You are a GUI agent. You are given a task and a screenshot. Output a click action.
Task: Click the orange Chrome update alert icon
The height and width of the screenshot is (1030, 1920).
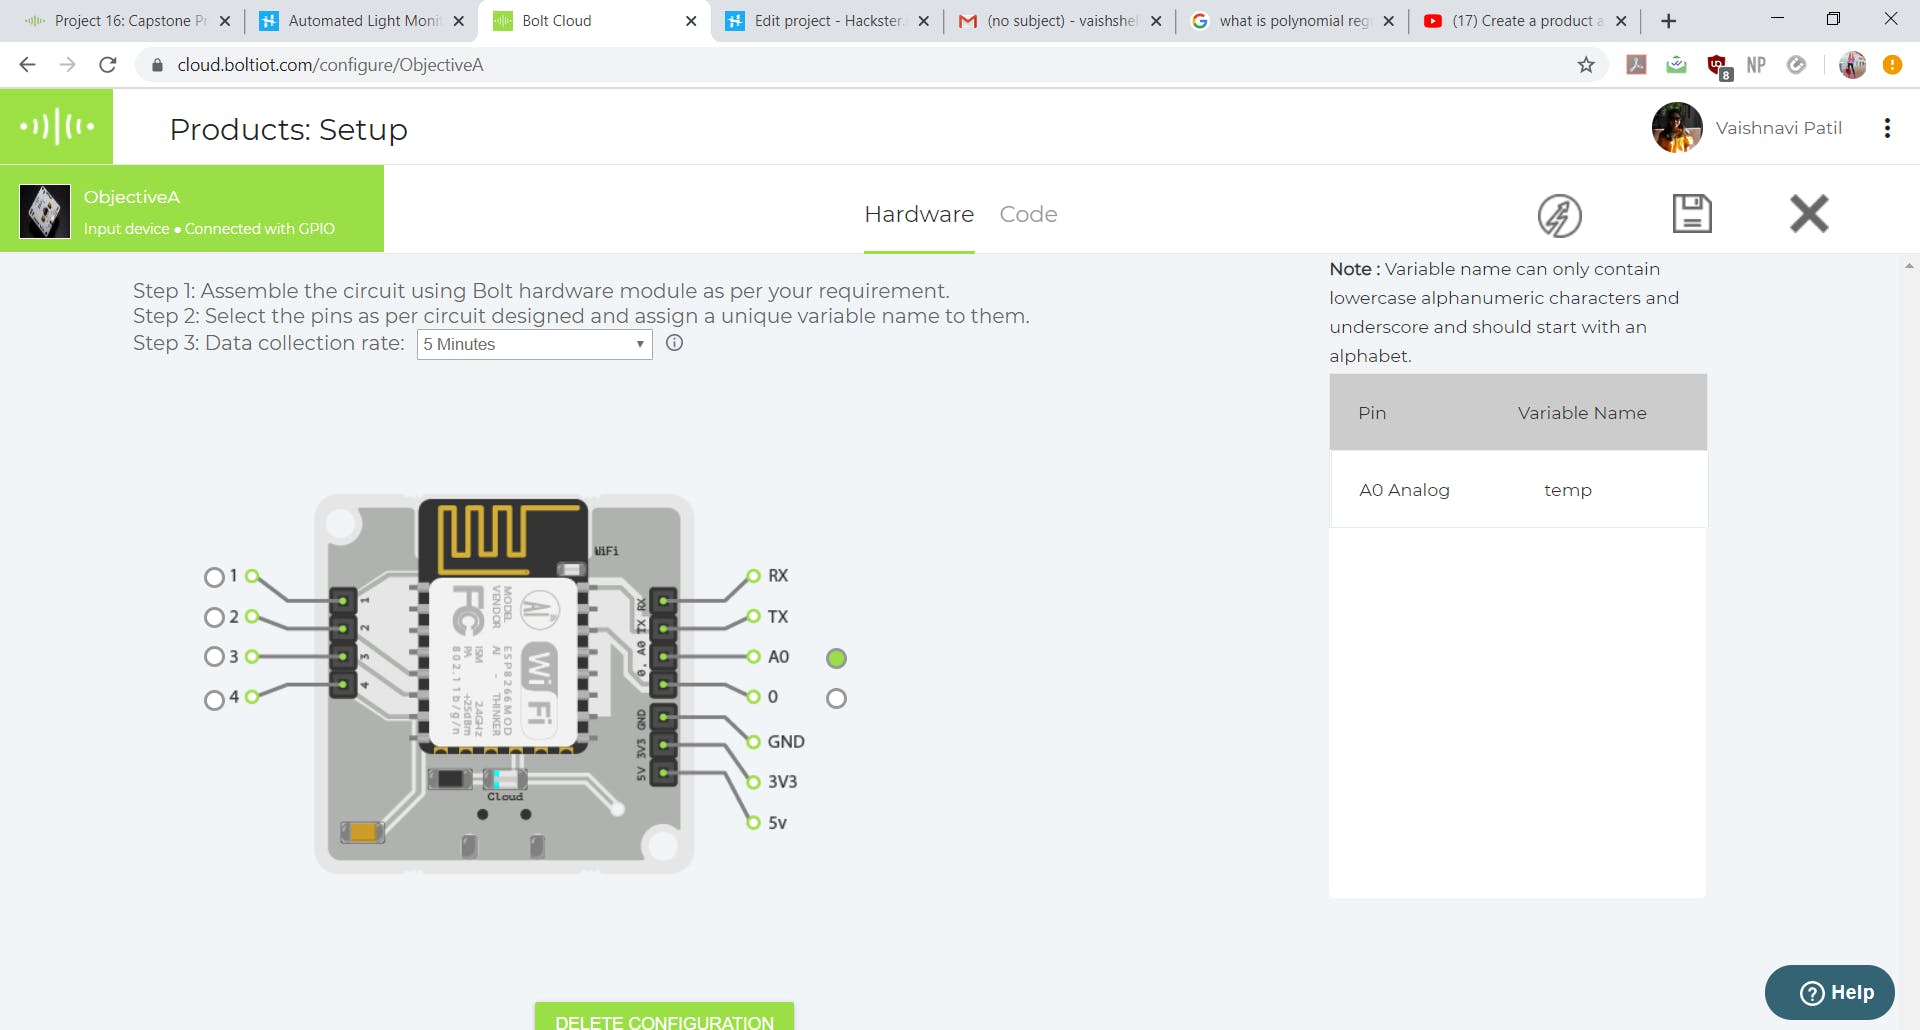pyautogui.click(x=1892, y=65)
